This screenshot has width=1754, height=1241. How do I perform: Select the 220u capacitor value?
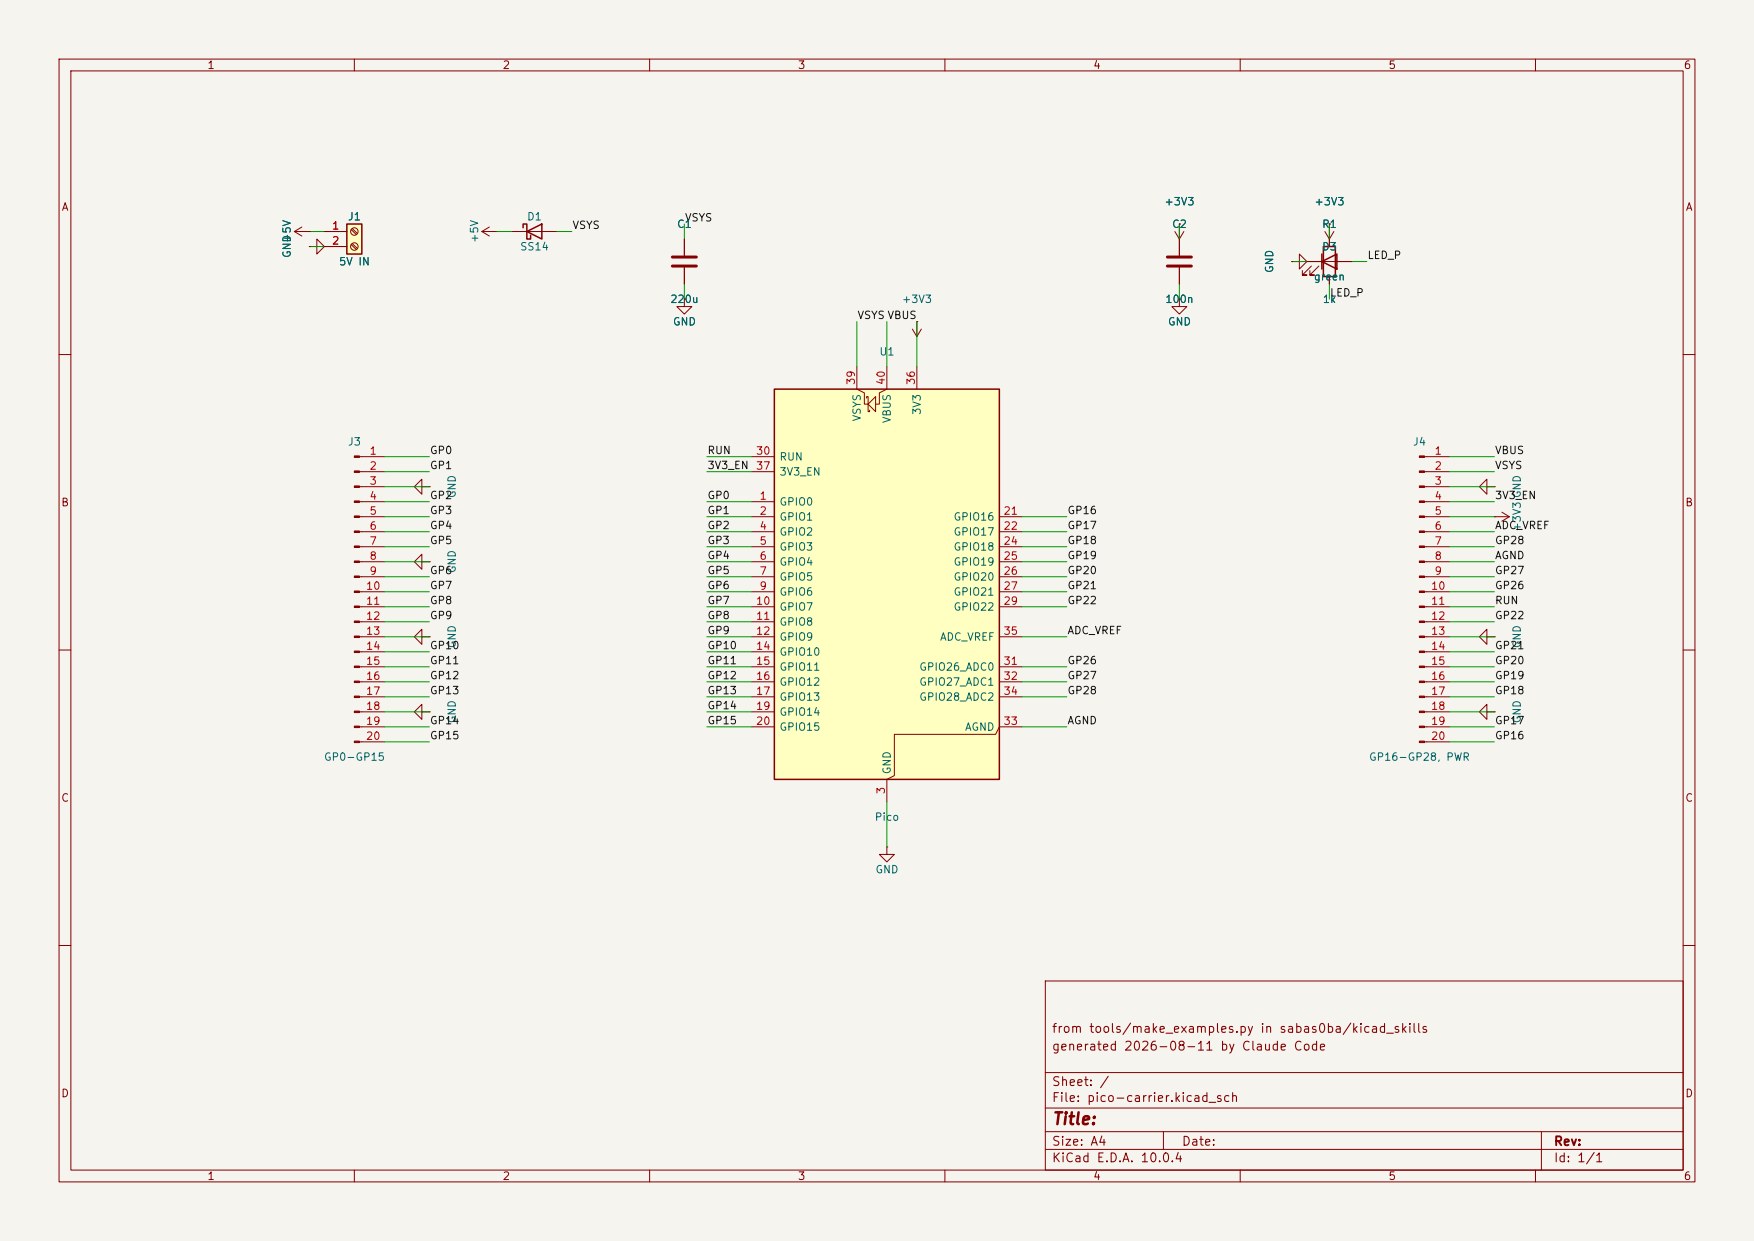[684, 299]
